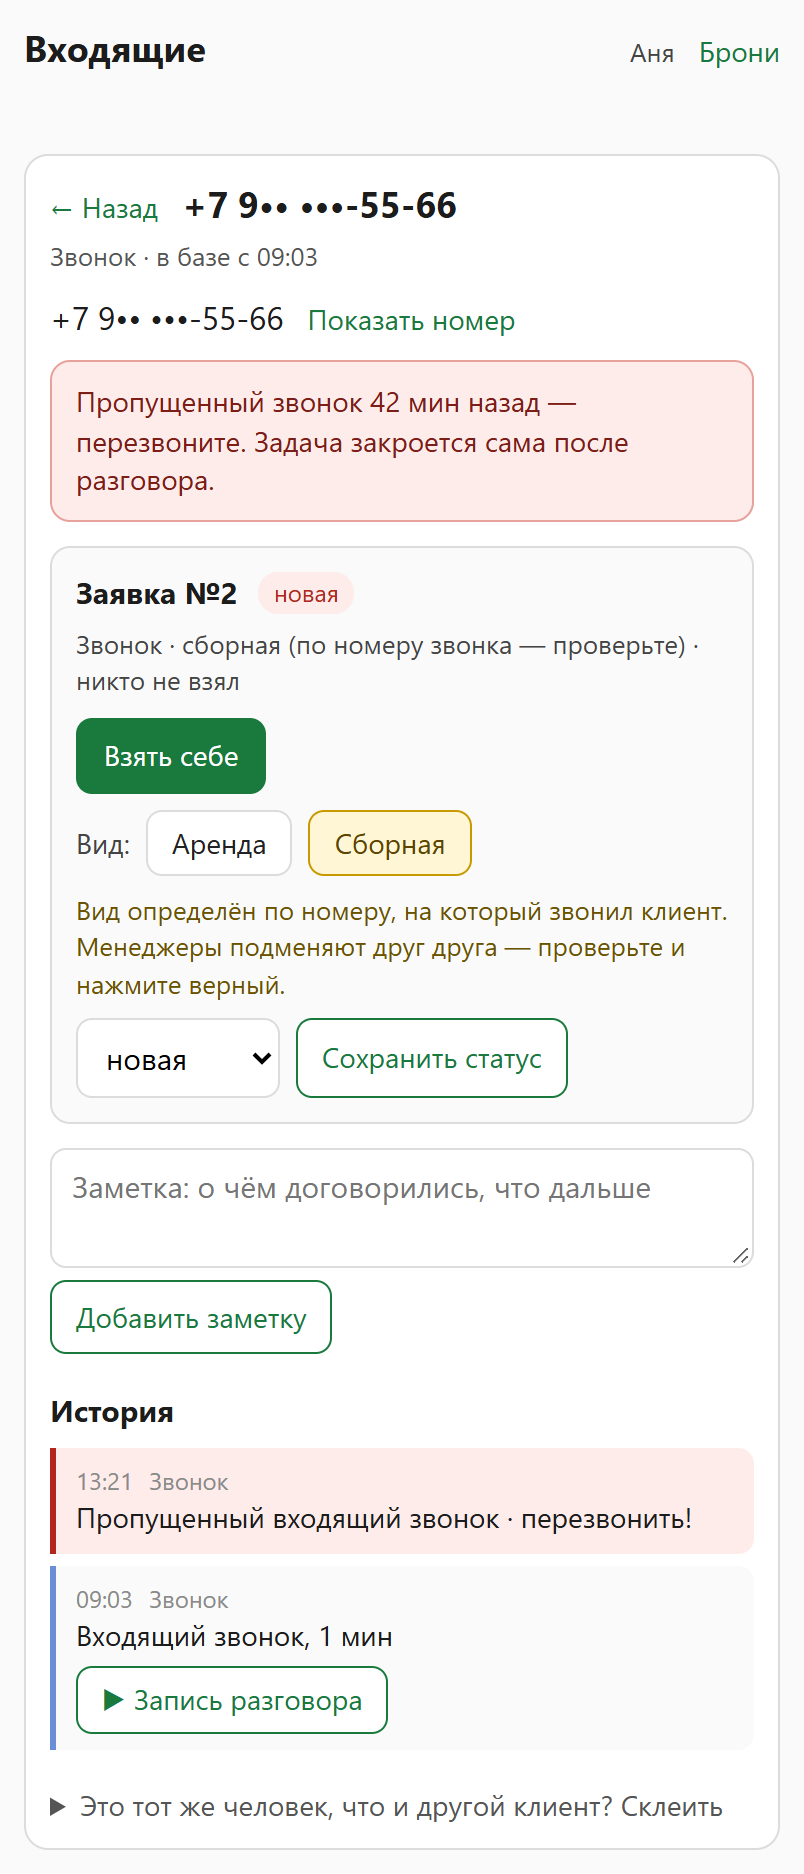
Task: Click the 09:03 'Входящий звонок, 1 мин' entry
Action: [402, 1658]
